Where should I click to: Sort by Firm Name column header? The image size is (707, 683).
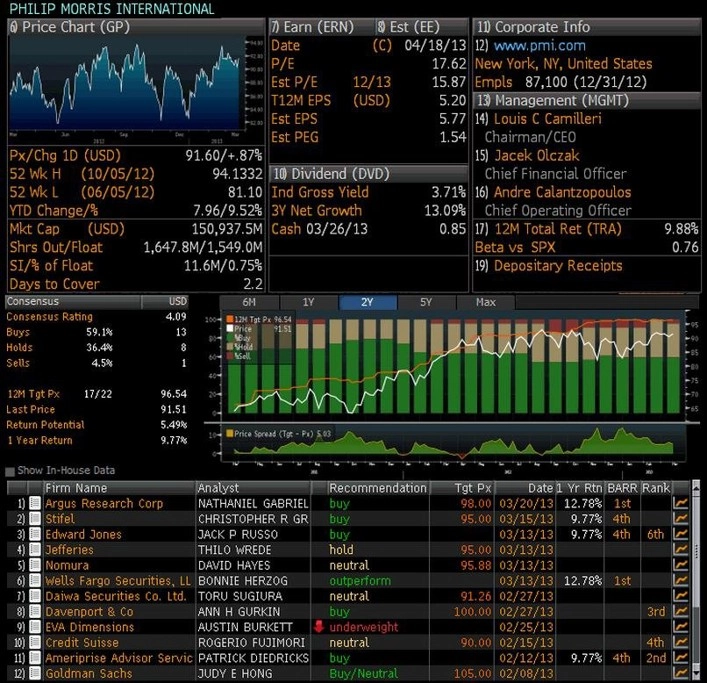click(x=119, y=488)
